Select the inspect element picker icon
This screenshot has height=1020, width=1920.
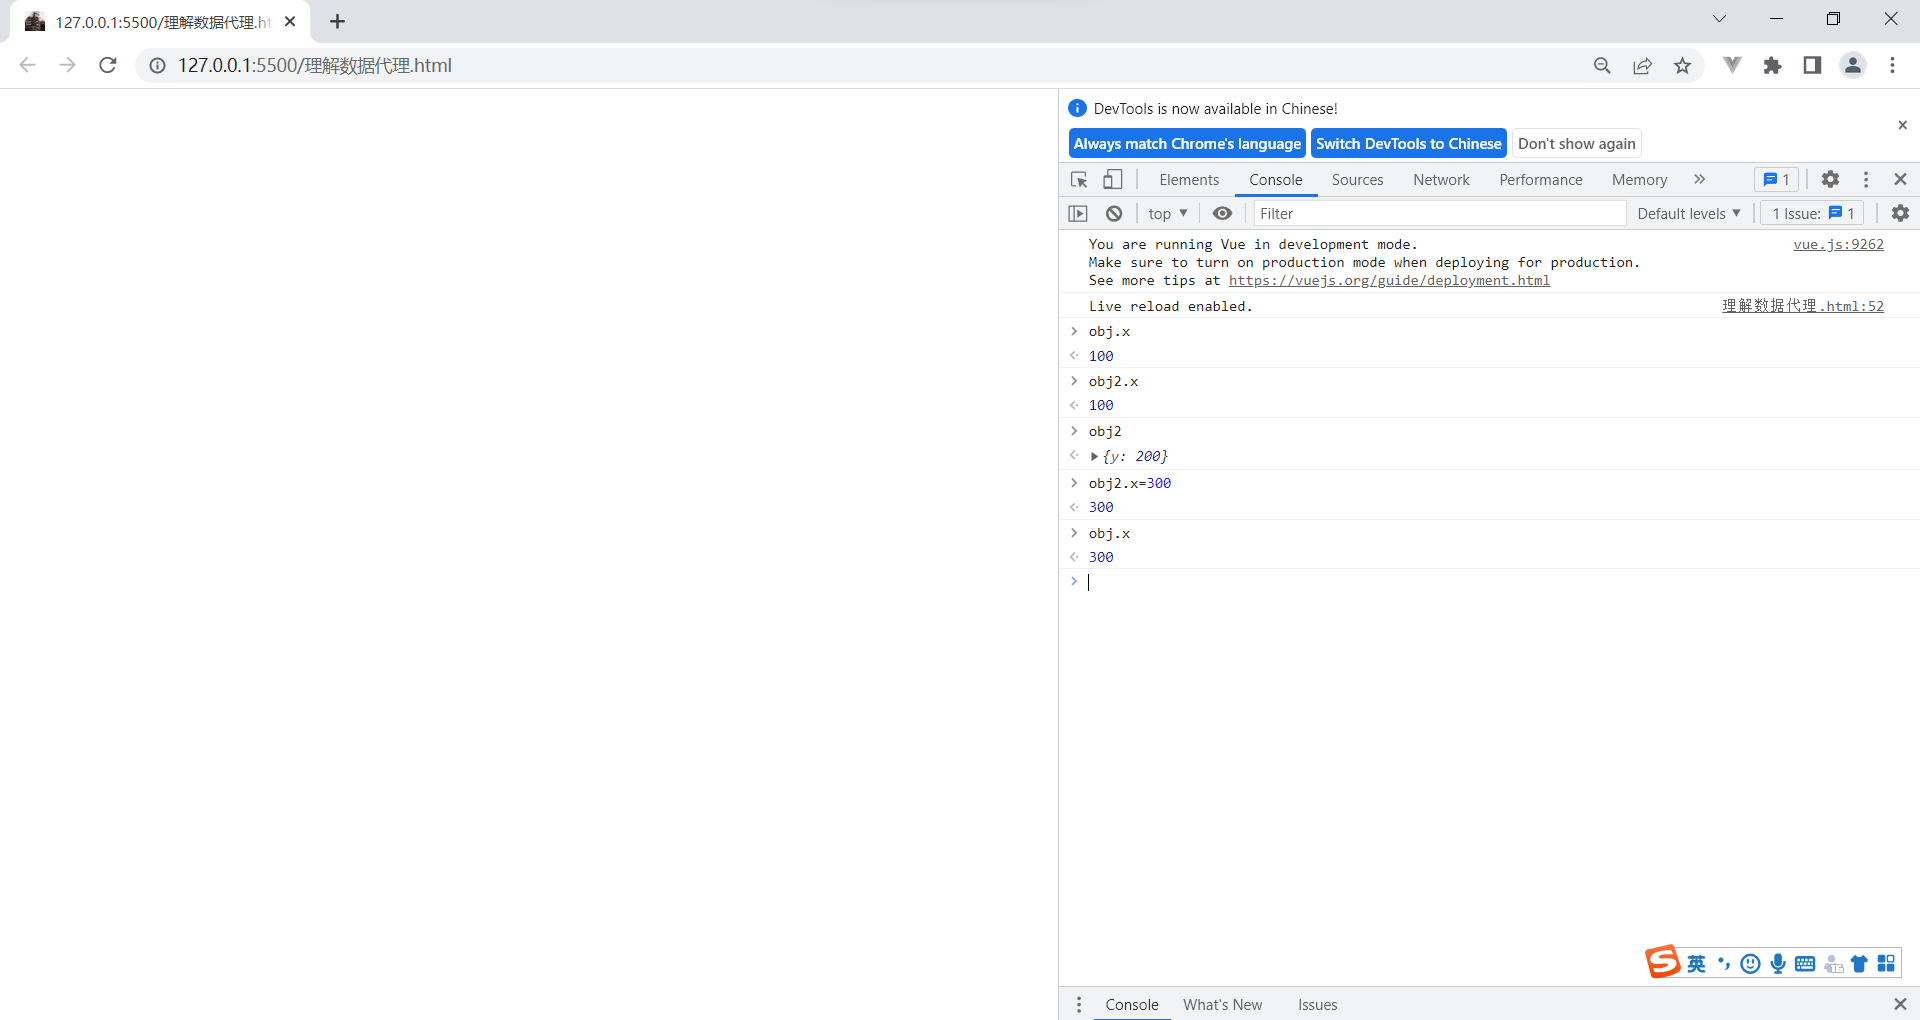pos(1079,180)
